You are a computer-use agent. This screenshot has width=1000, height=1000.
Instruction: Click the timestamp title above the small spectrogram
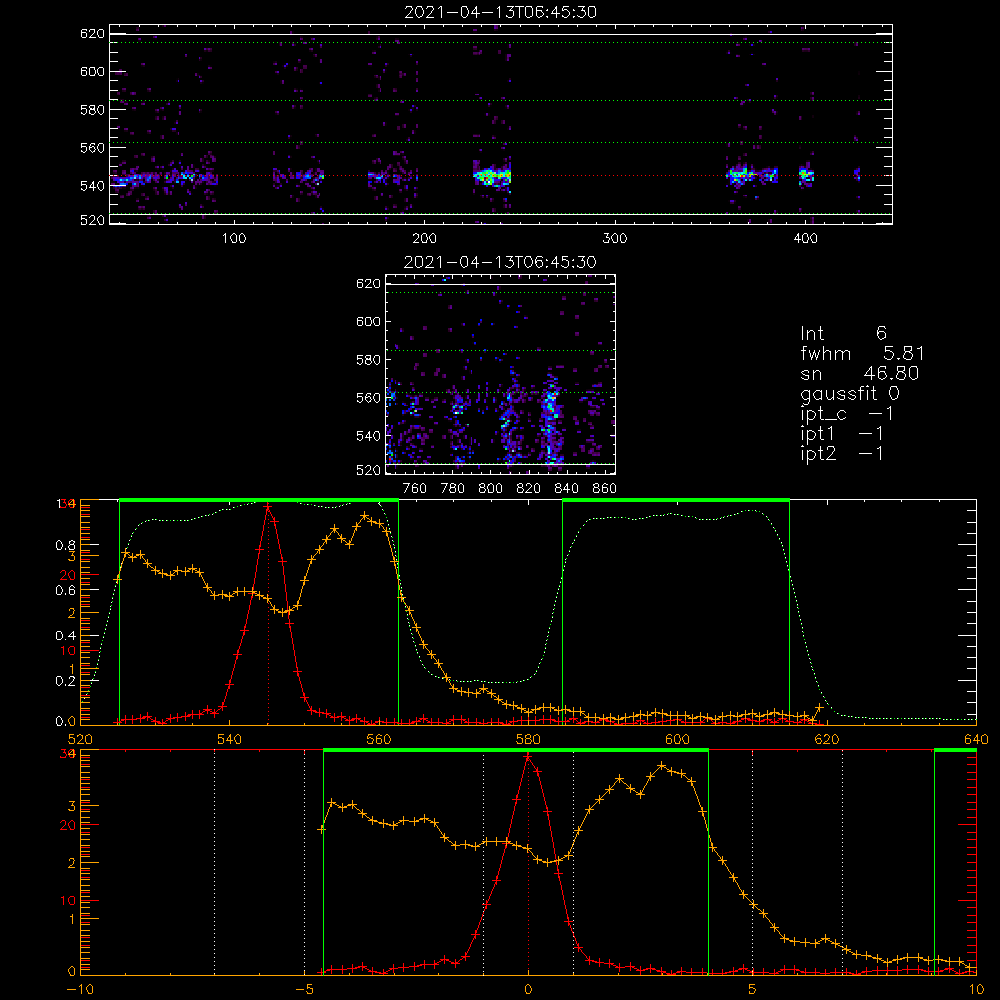coord(501,262)
